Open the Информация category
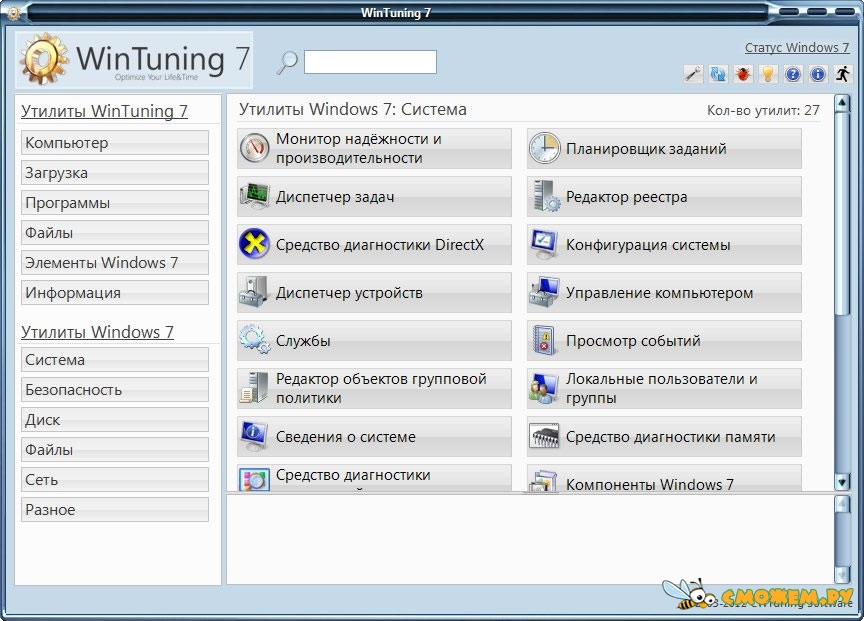This screenshot has width=864, height=621. 115,293
